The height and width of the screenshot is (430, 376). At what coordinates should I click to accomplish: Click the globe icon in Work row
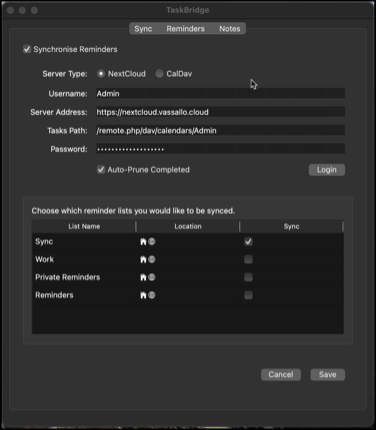coord(152,259)
